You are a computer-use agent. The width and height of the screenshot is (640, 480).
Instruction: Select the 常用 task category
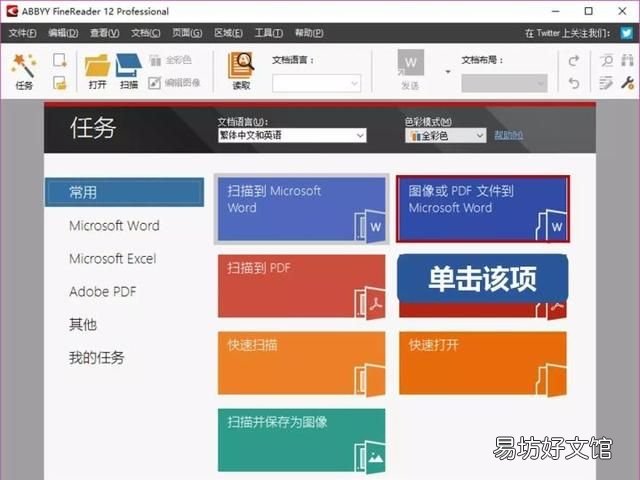click(124, 192)
